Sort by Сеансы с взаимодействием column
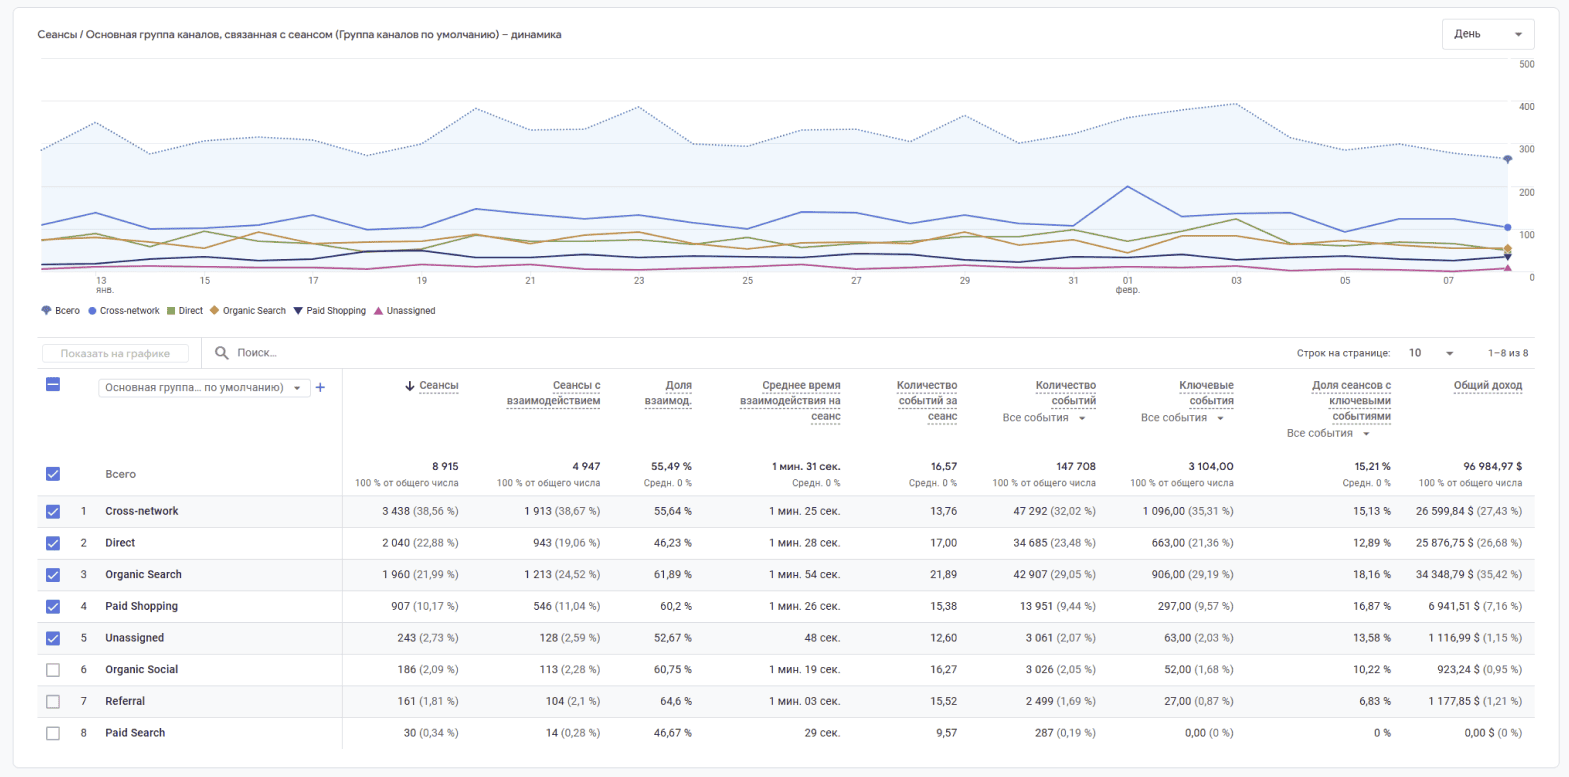The height and width of the screenshot is (777, 1569). [554, 393]
